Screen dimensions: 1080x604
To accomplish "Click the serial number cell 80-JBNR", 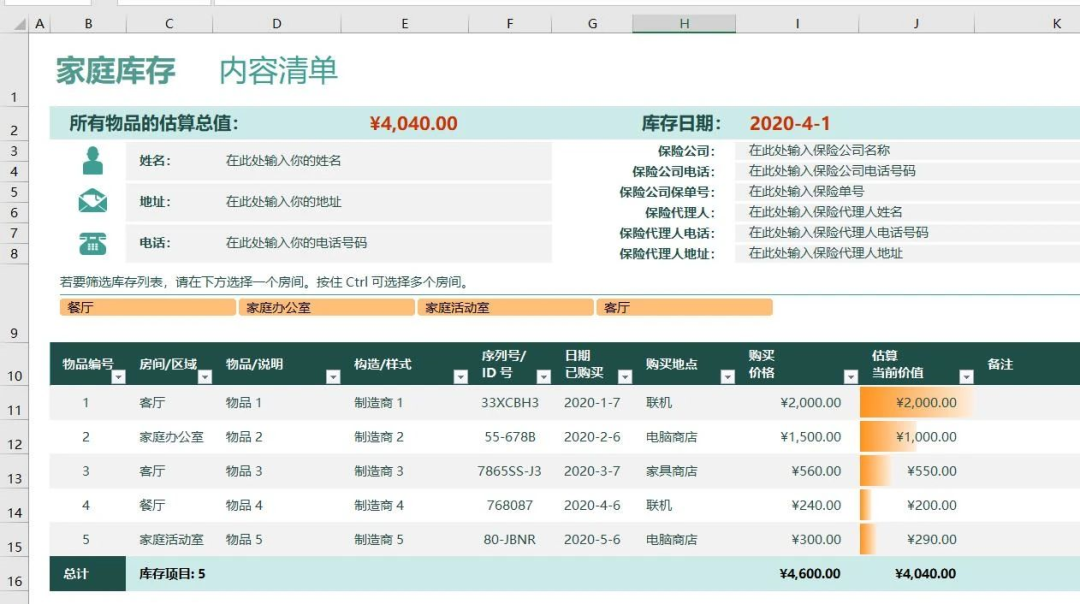I will click(510, 539).
